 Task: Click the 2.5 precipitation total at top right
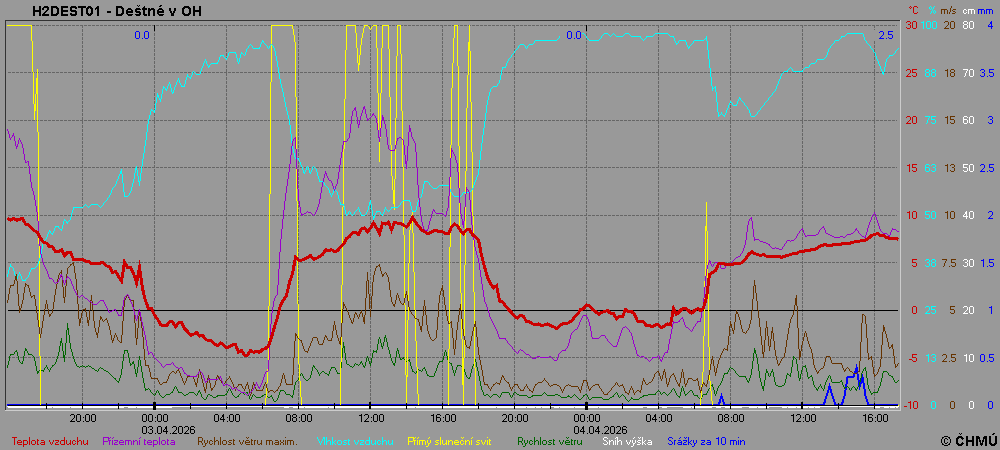pyautogui.click(x=885, y=35)
